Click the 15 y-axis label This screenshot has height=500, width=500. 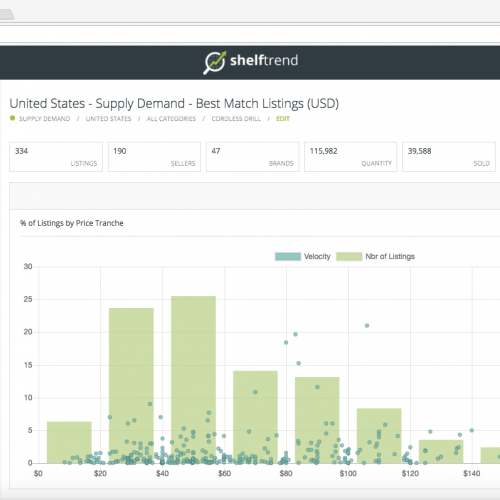click(x=28, y=365)
